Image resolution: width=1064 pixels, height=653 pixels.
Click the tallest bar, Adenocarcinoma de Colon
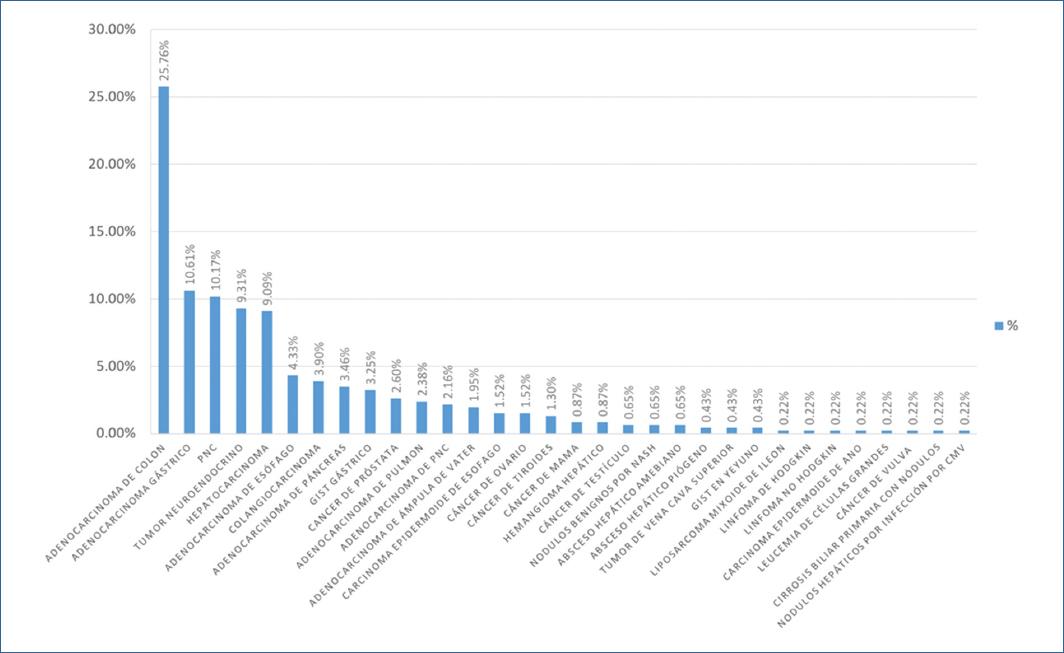pos(163,260)
